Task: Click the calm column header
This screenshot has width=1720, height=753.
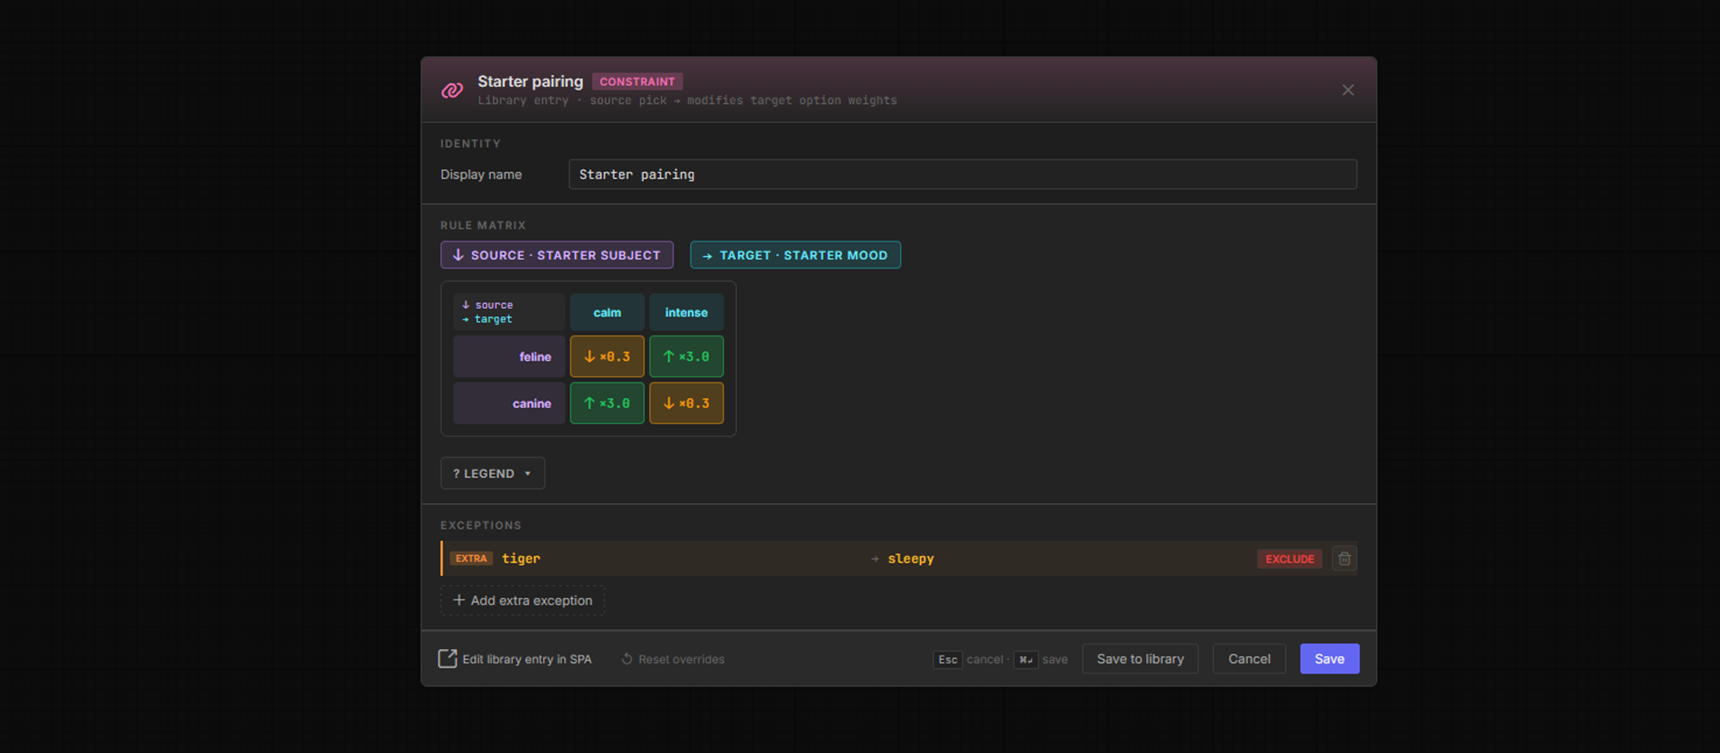Action: 607,312
